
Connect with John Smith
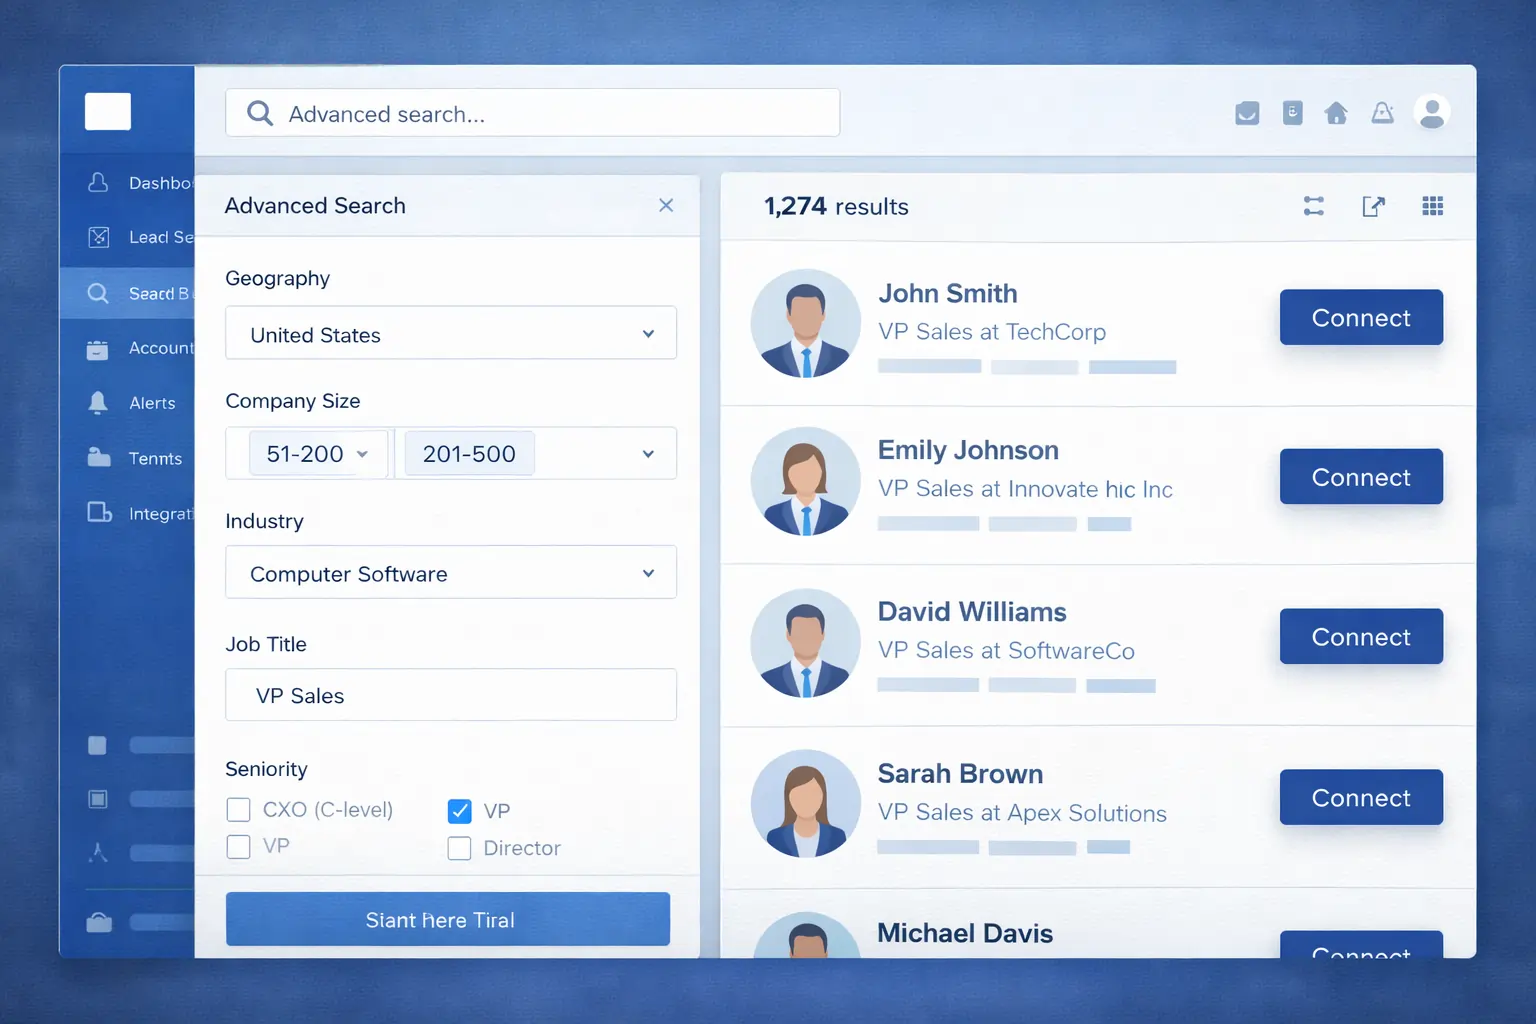point(1360,317)
